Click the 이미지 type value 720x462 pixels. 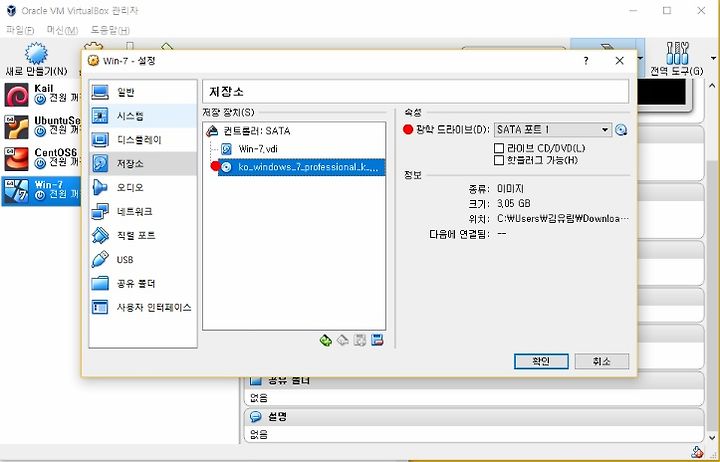pos(510,189)
